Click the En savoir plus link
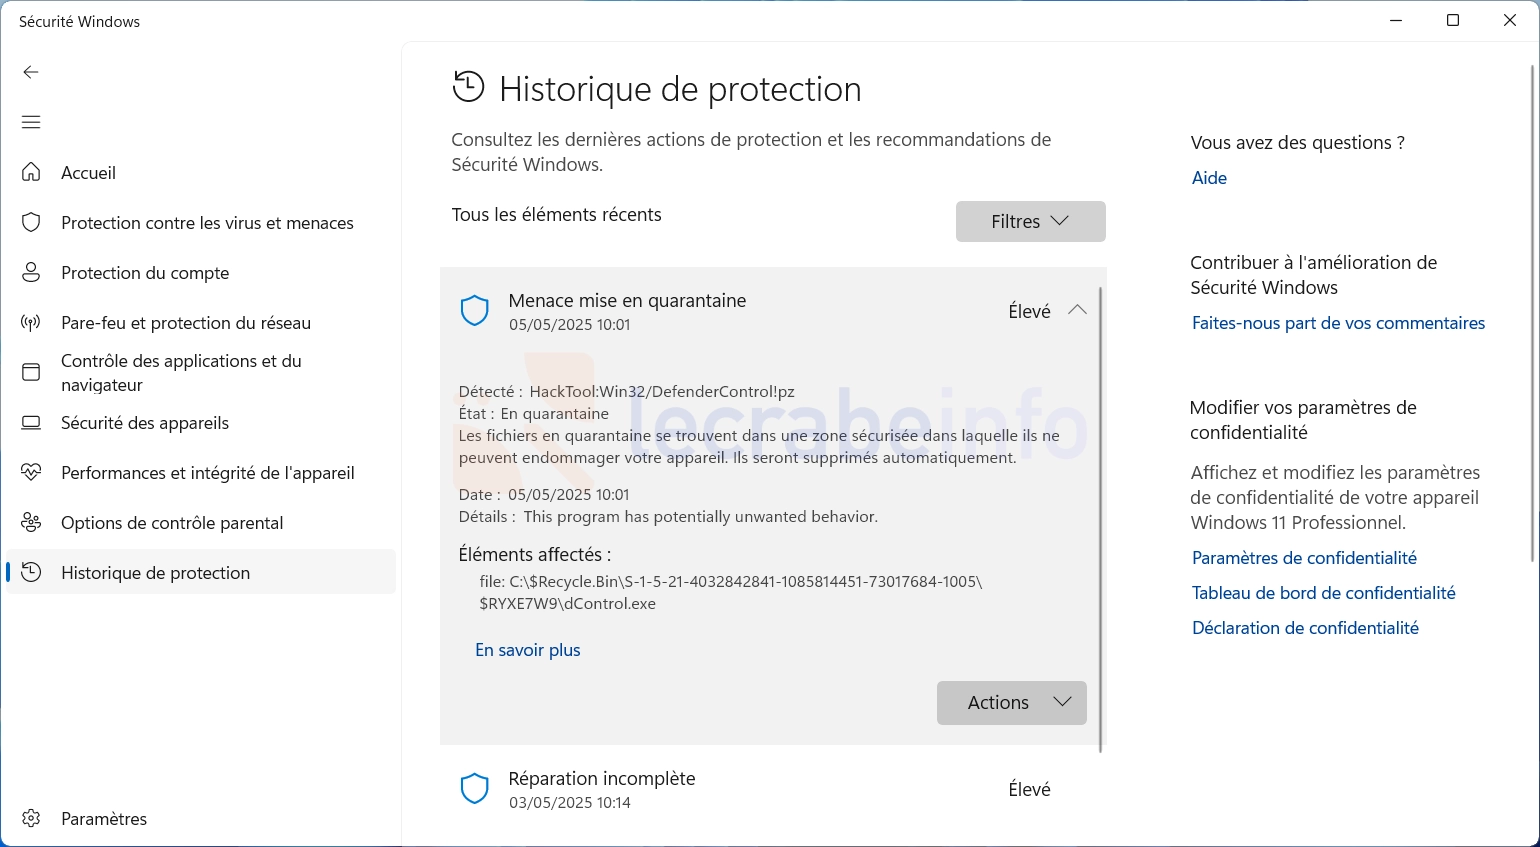Image resolution: width=1540 pixels, height=847 pixels. 527,650
